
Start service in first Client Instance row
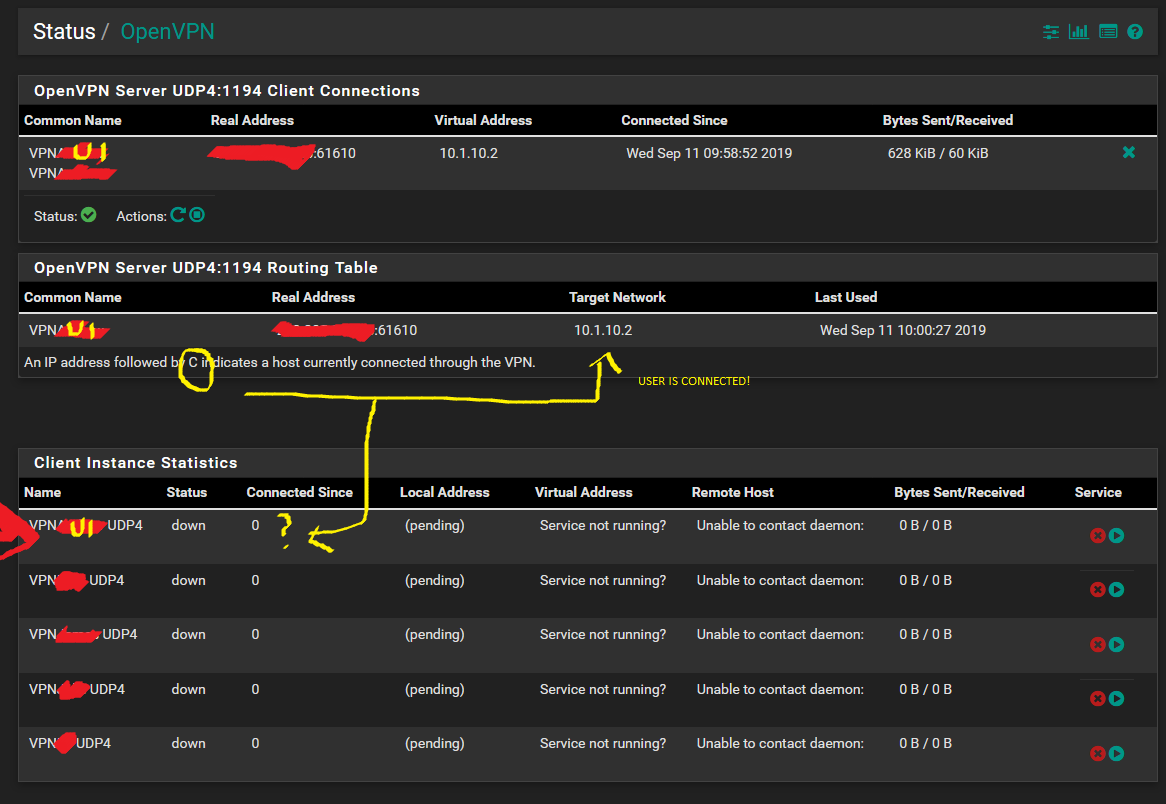[1116, 536]
